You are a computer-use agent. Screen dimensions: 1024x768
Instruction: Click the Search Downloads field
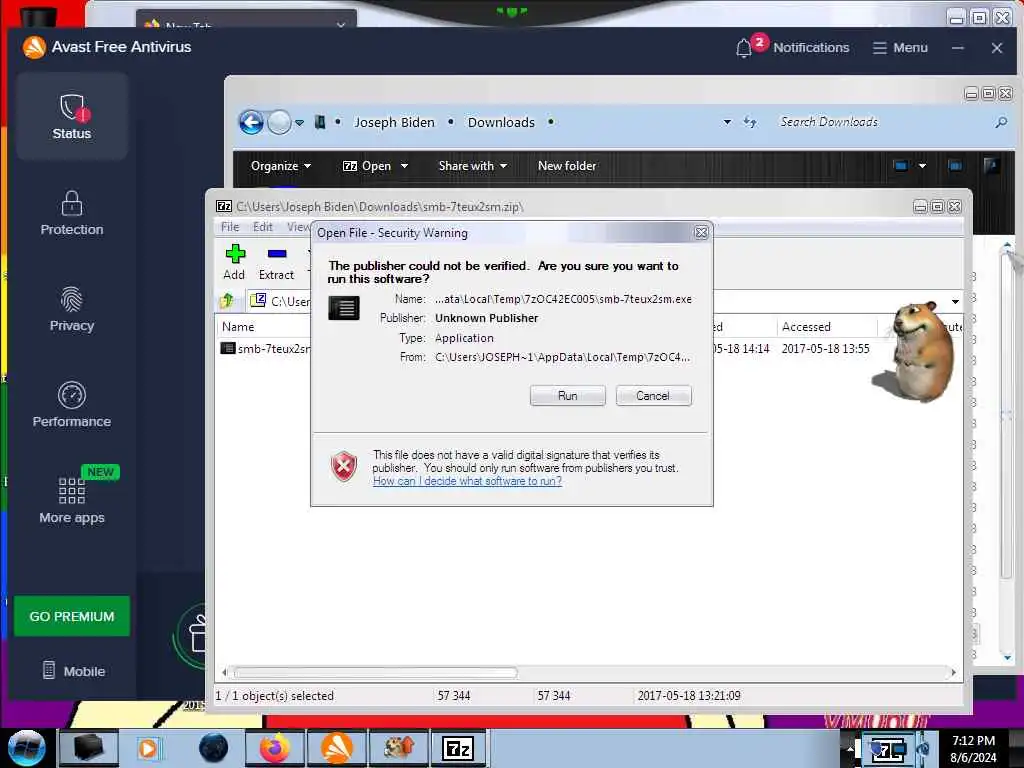point(884,122)
